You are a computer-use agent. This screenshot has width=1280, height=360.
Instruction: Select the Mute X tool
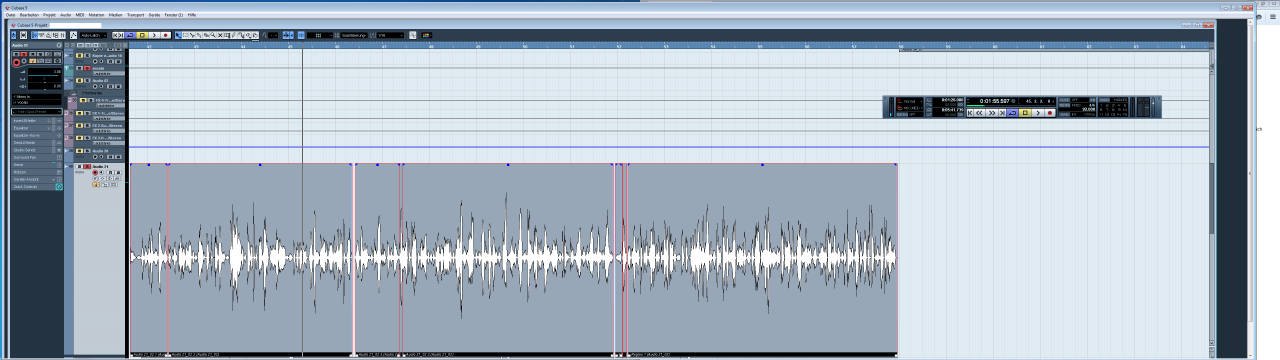220,35
